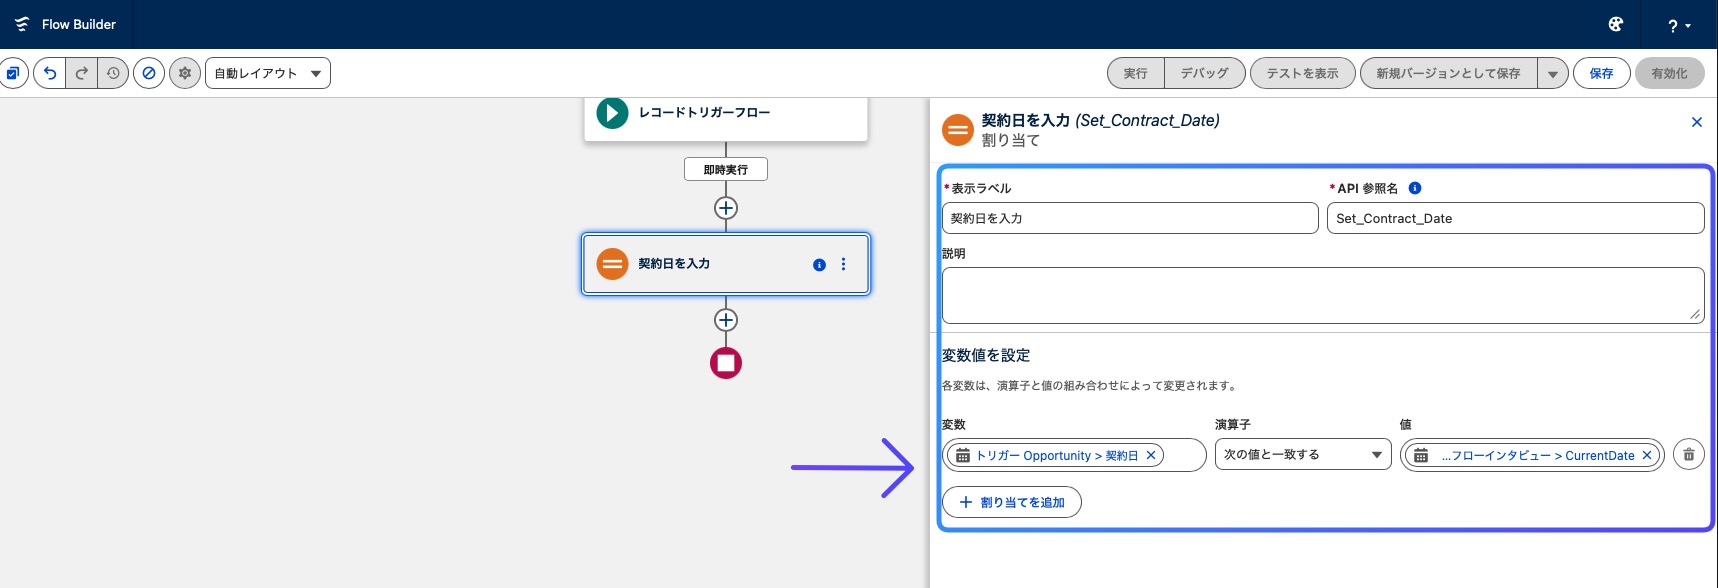Viewport: 1718px width, 588px height.
Task: Click the info icon on 契約日を入力 node
Action: tap(819, 265)
